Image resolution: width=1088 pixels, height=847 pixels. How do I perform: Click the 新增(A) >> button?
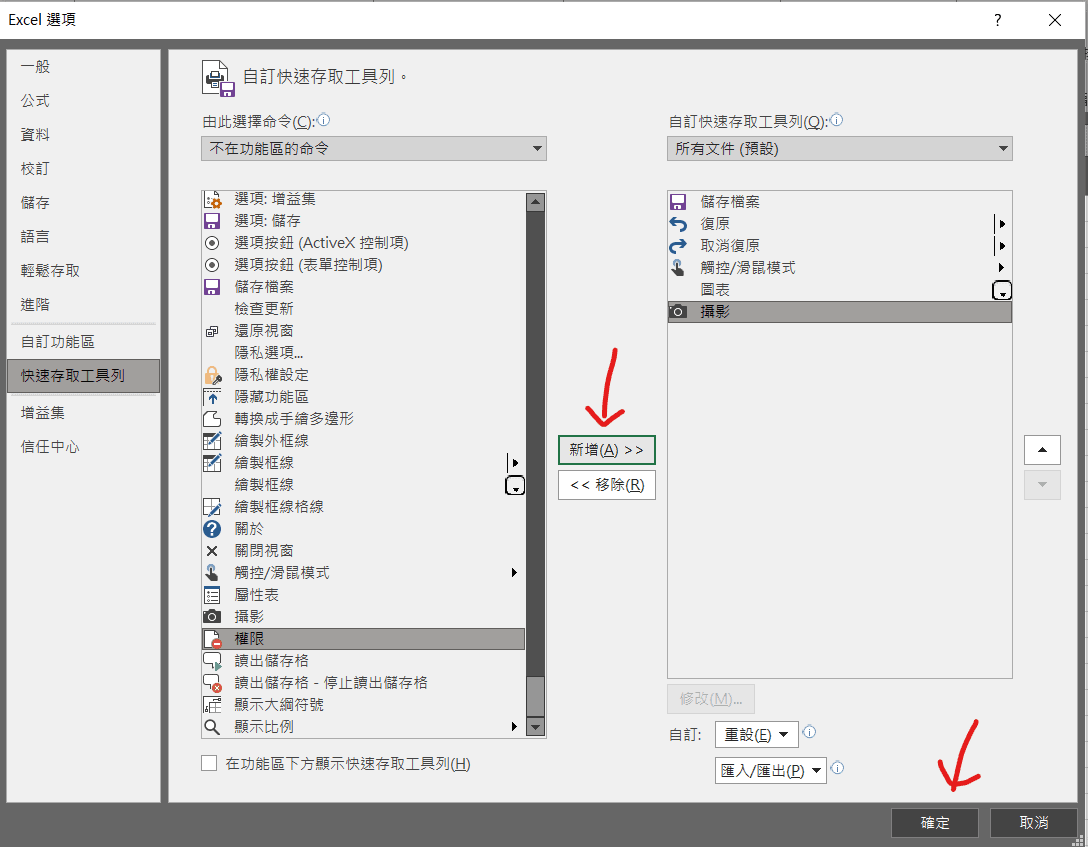pyautogui.click(x=606, y=450)
